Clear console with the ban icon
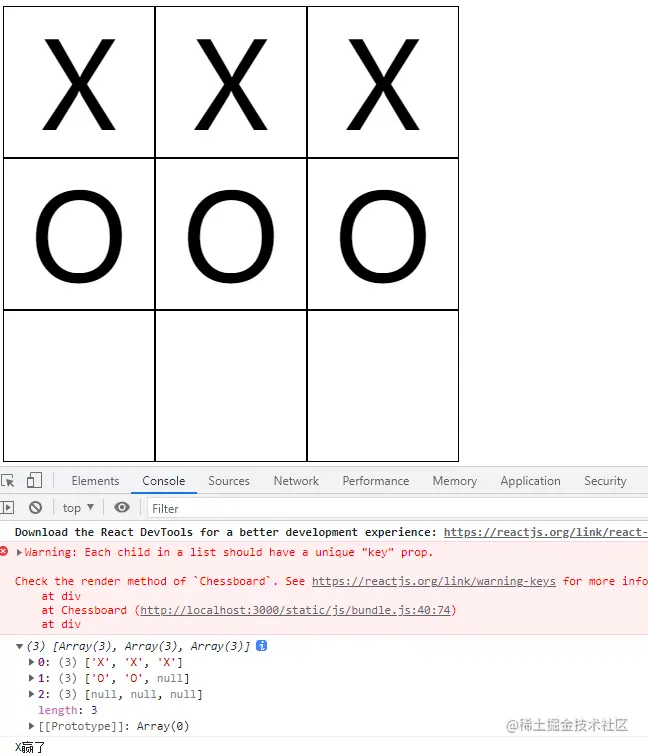 tap(36, 507)
